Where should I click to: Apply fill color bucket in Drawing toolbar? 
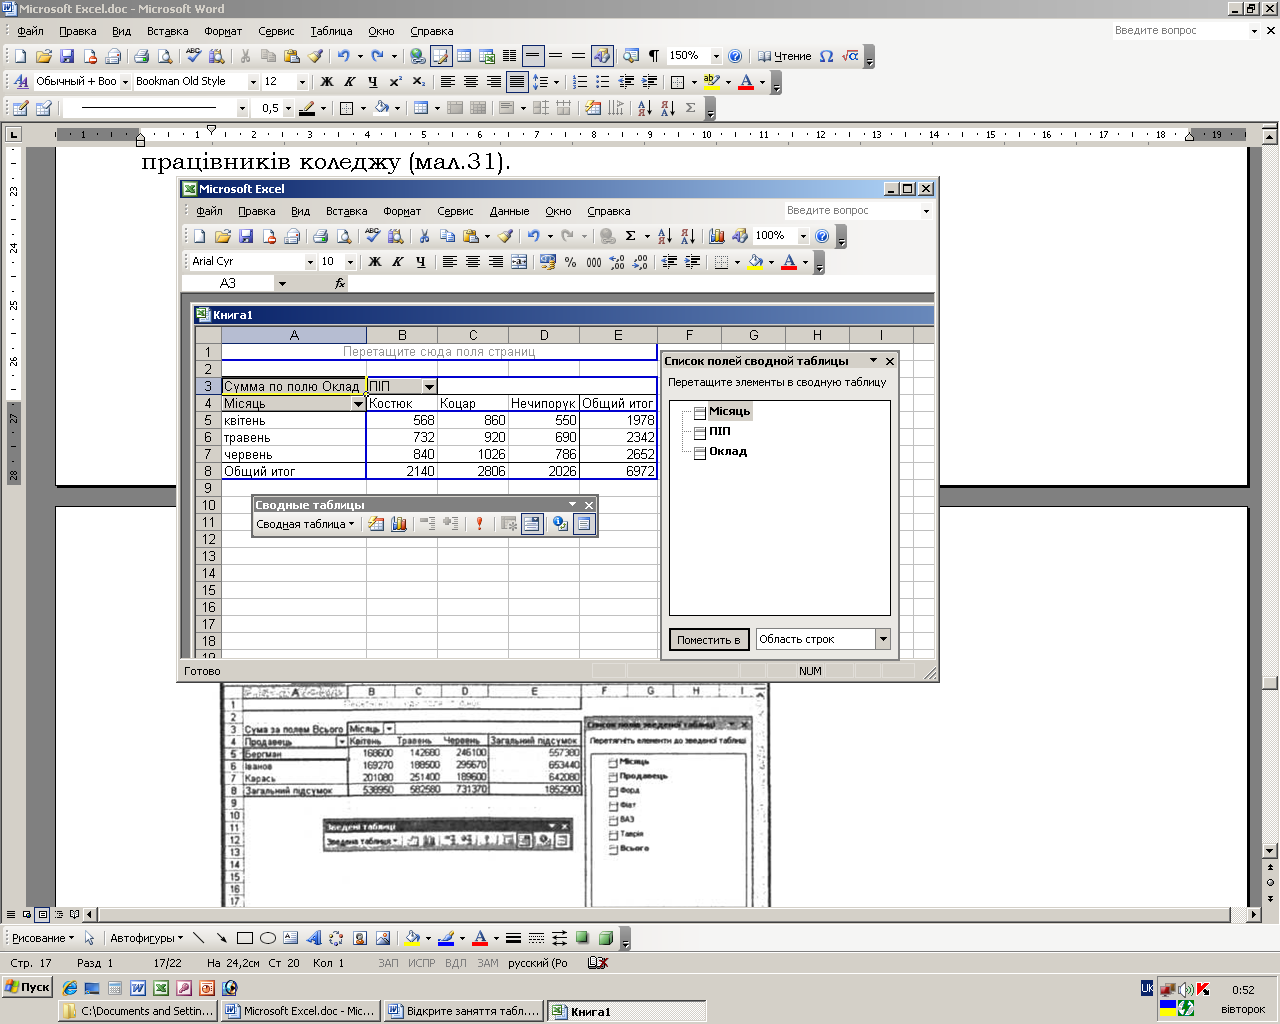tap(411, 938)
